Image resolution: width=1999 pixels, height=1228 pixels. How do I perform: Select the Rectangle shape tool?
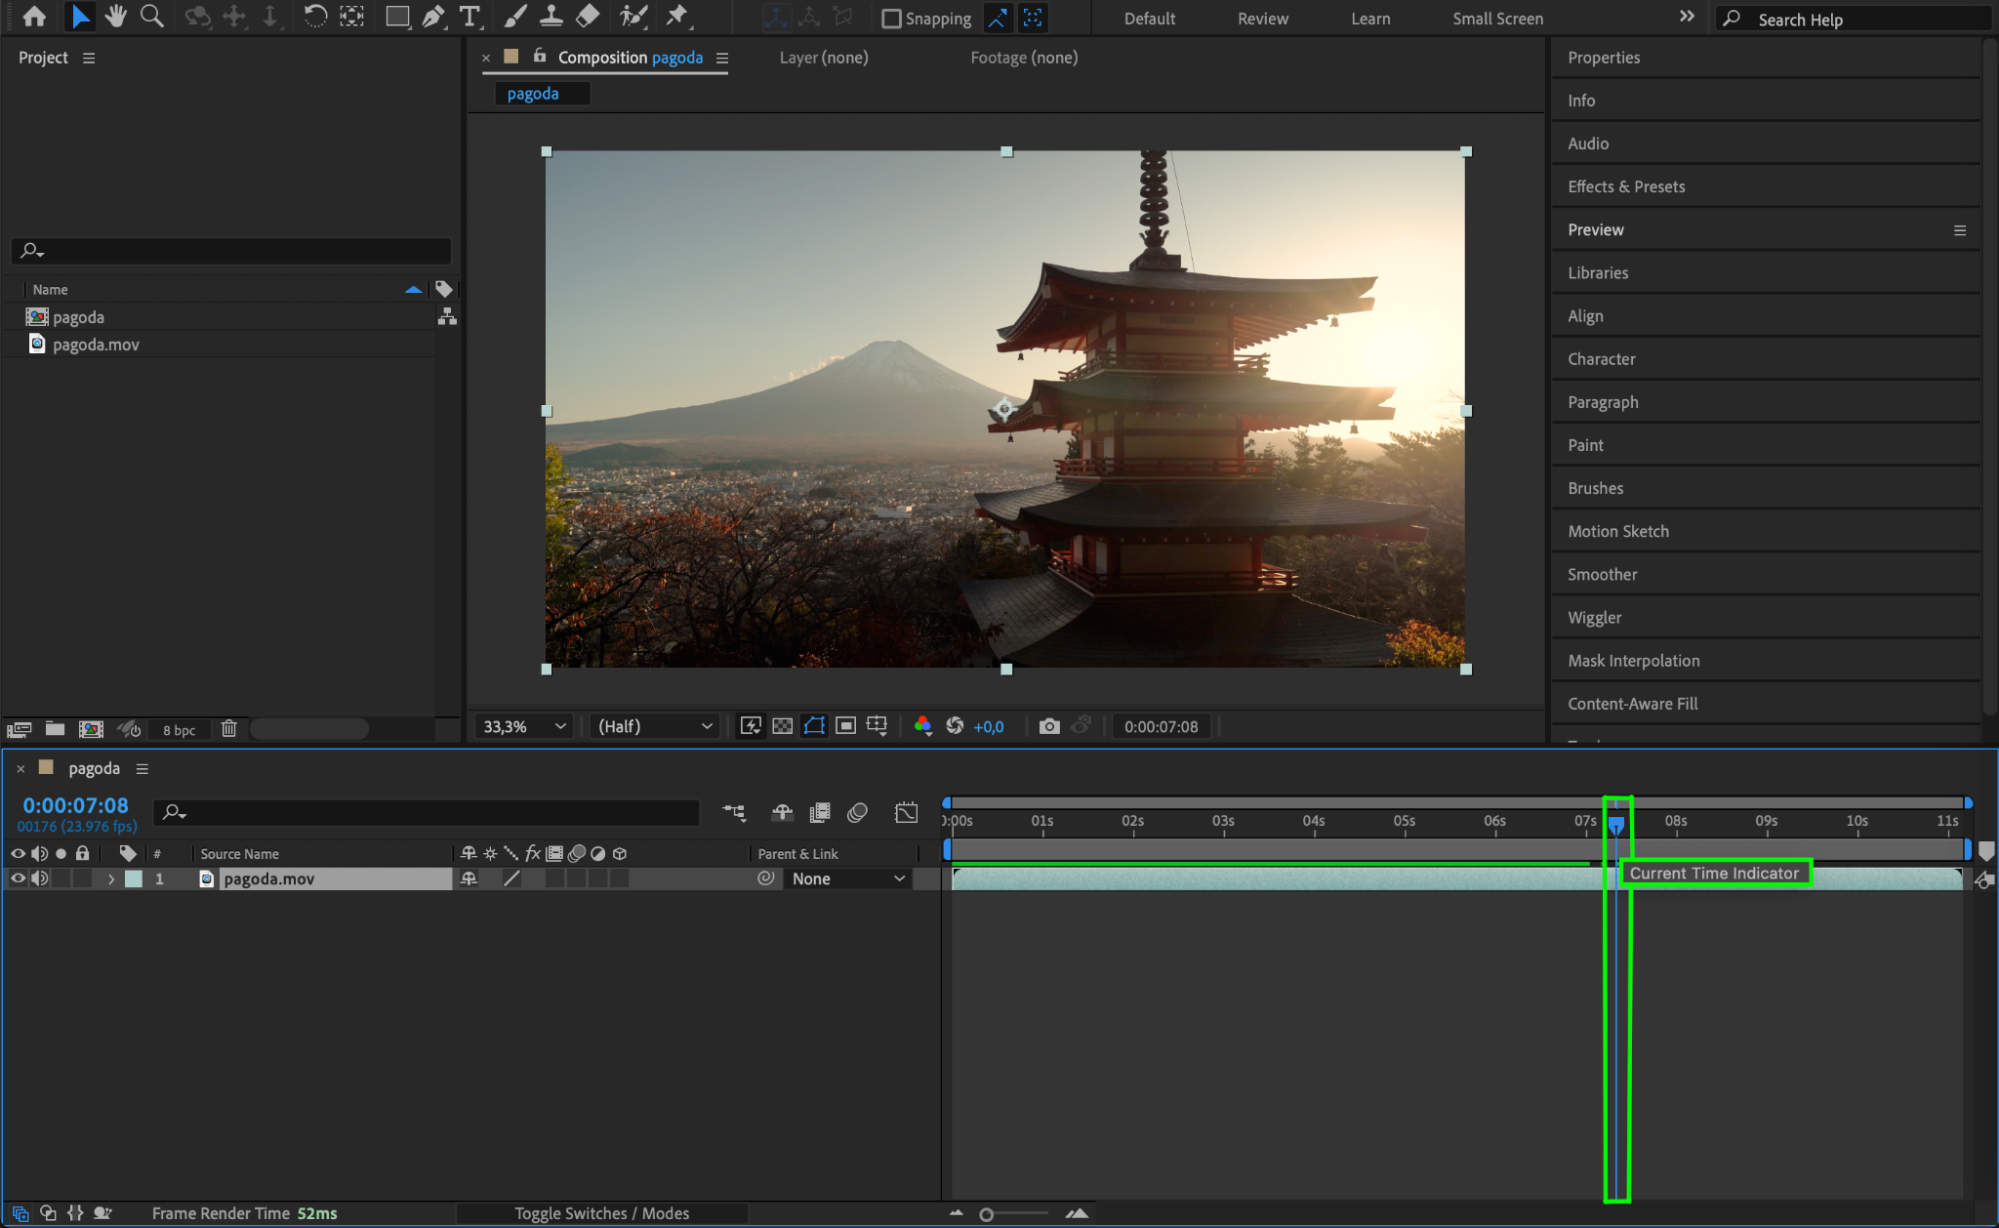click(x=397, y=17)
